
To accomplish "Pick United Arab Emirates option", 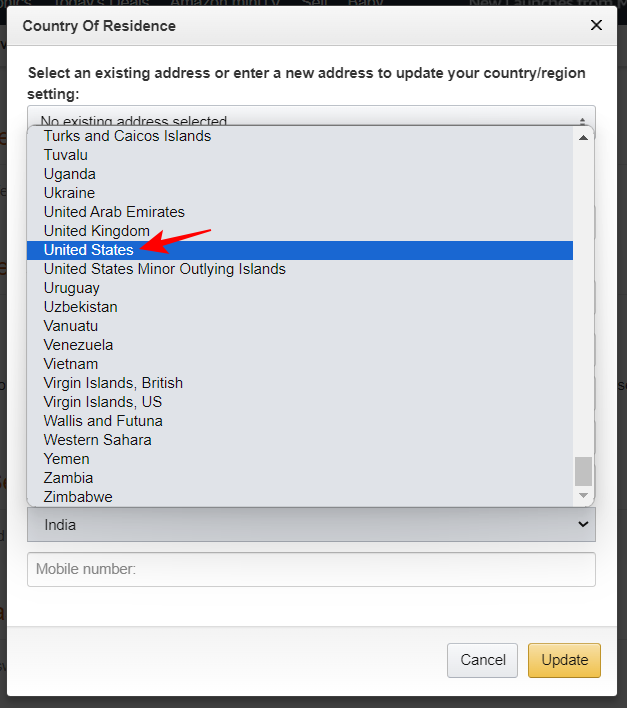I will pyautogui.click(x=114, y=212).
